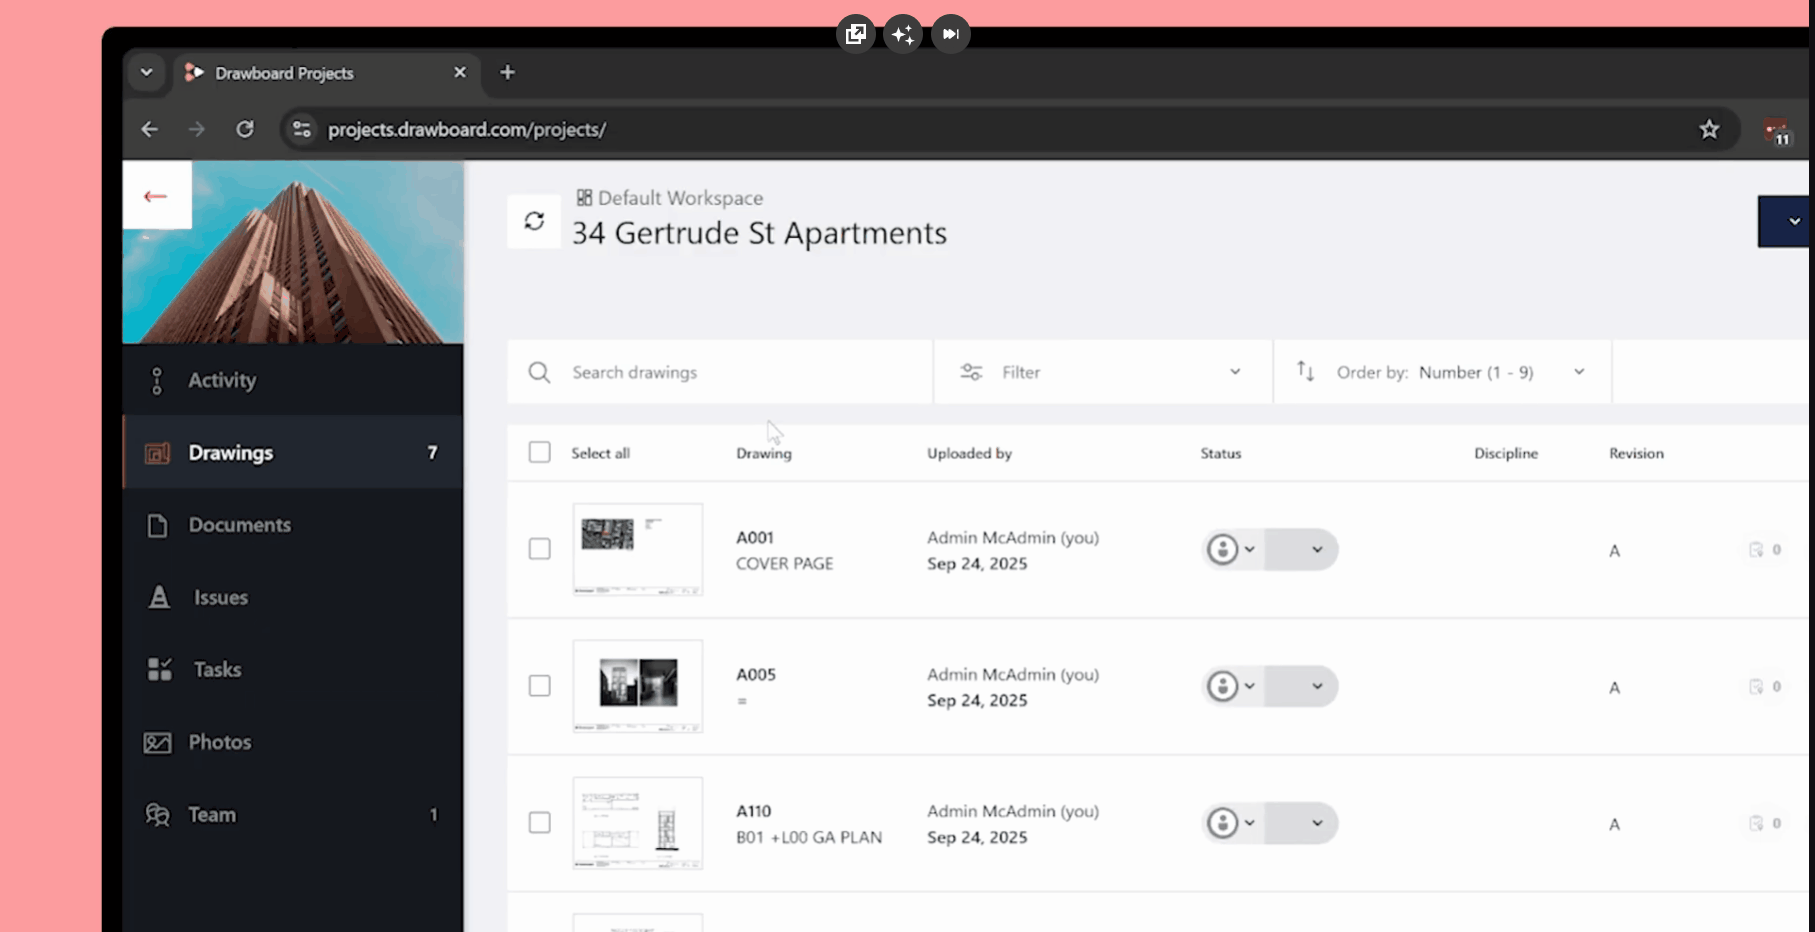
Task: Open the browser tab search chevron
Action: [146, 72]
